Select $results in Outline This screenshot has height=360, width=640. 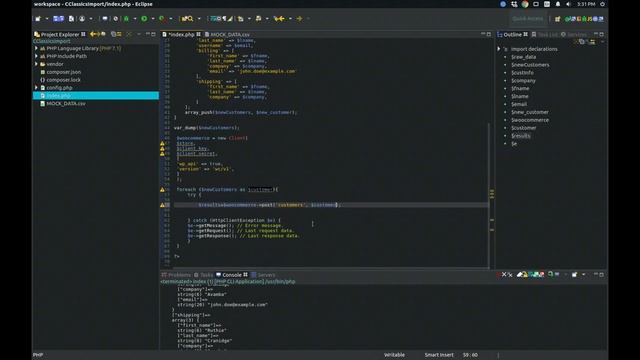click(x=521, y=136)
